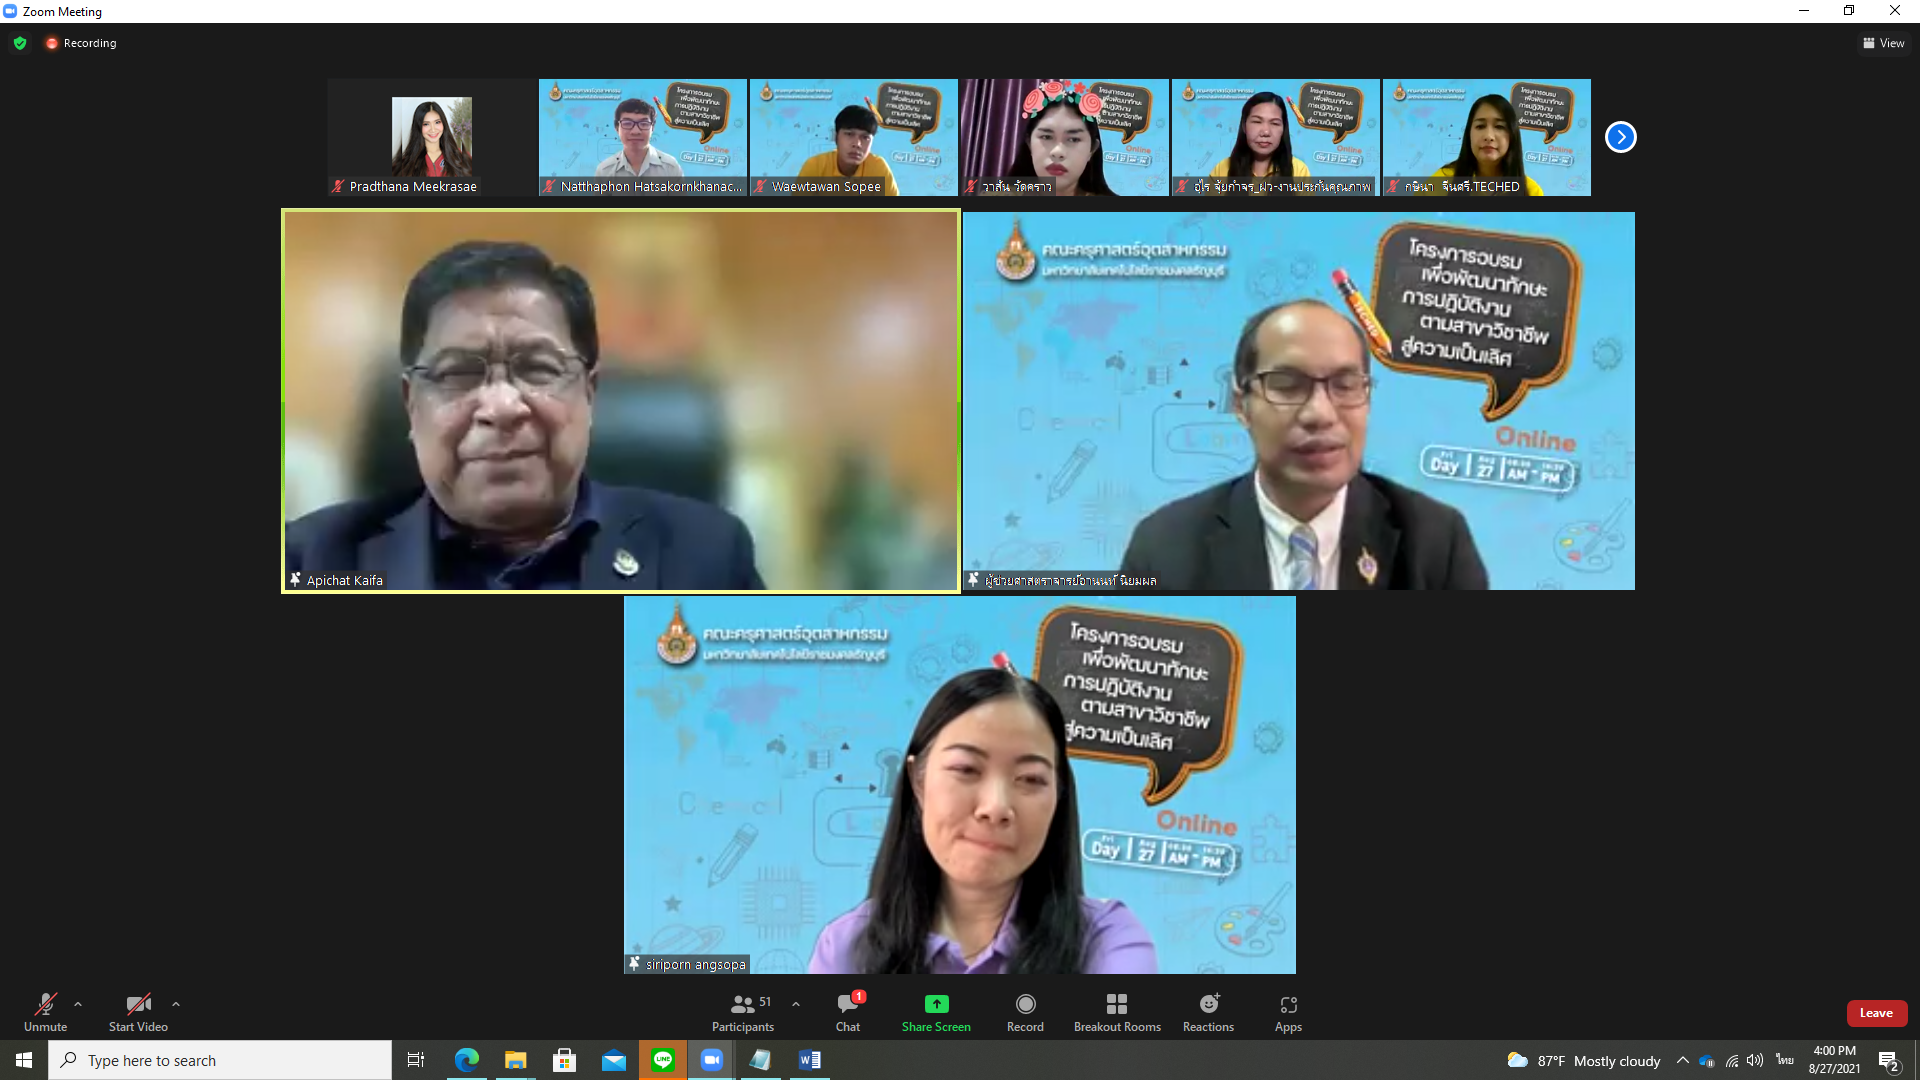Click the taskbar search box
Viewport: 1920px width, 1080px height.
coord(220,1060)
